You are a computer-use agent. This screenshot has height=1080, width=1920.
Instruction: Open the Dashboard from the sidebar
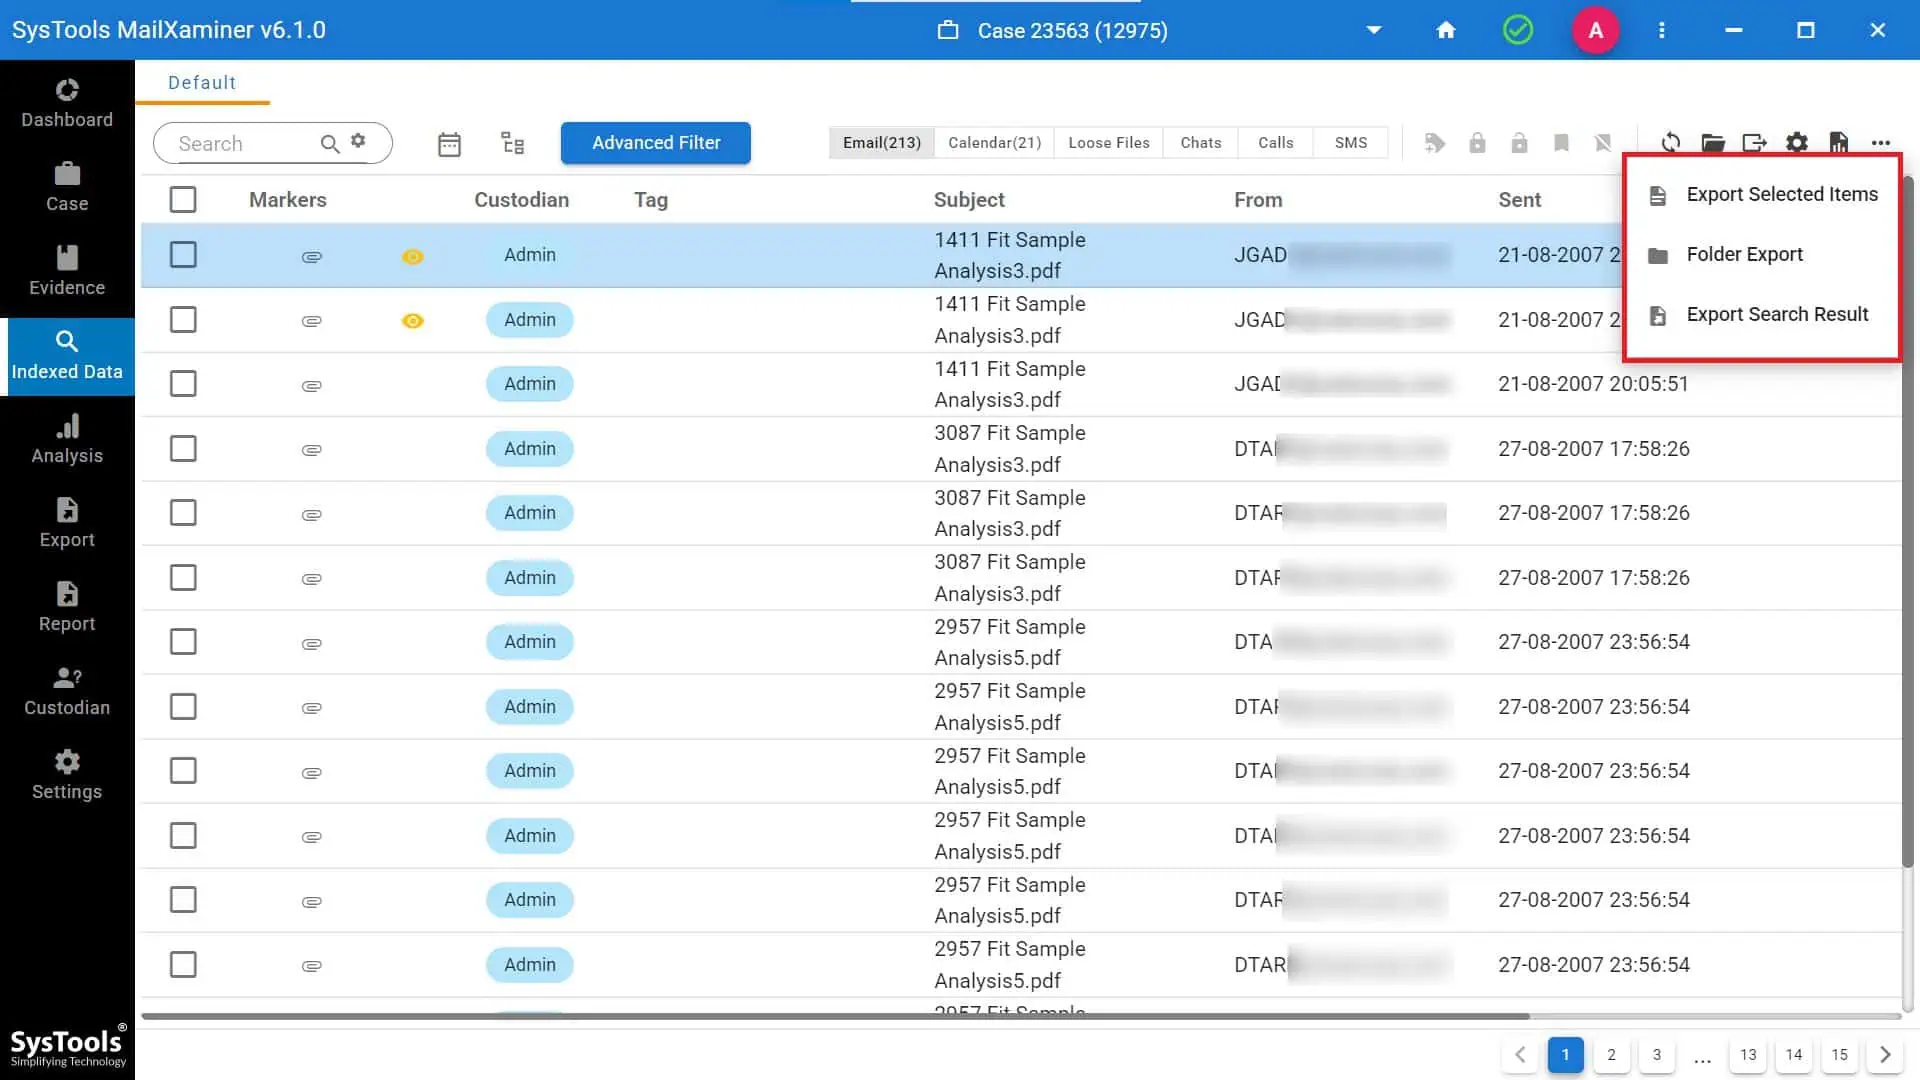tap(67, 104)
